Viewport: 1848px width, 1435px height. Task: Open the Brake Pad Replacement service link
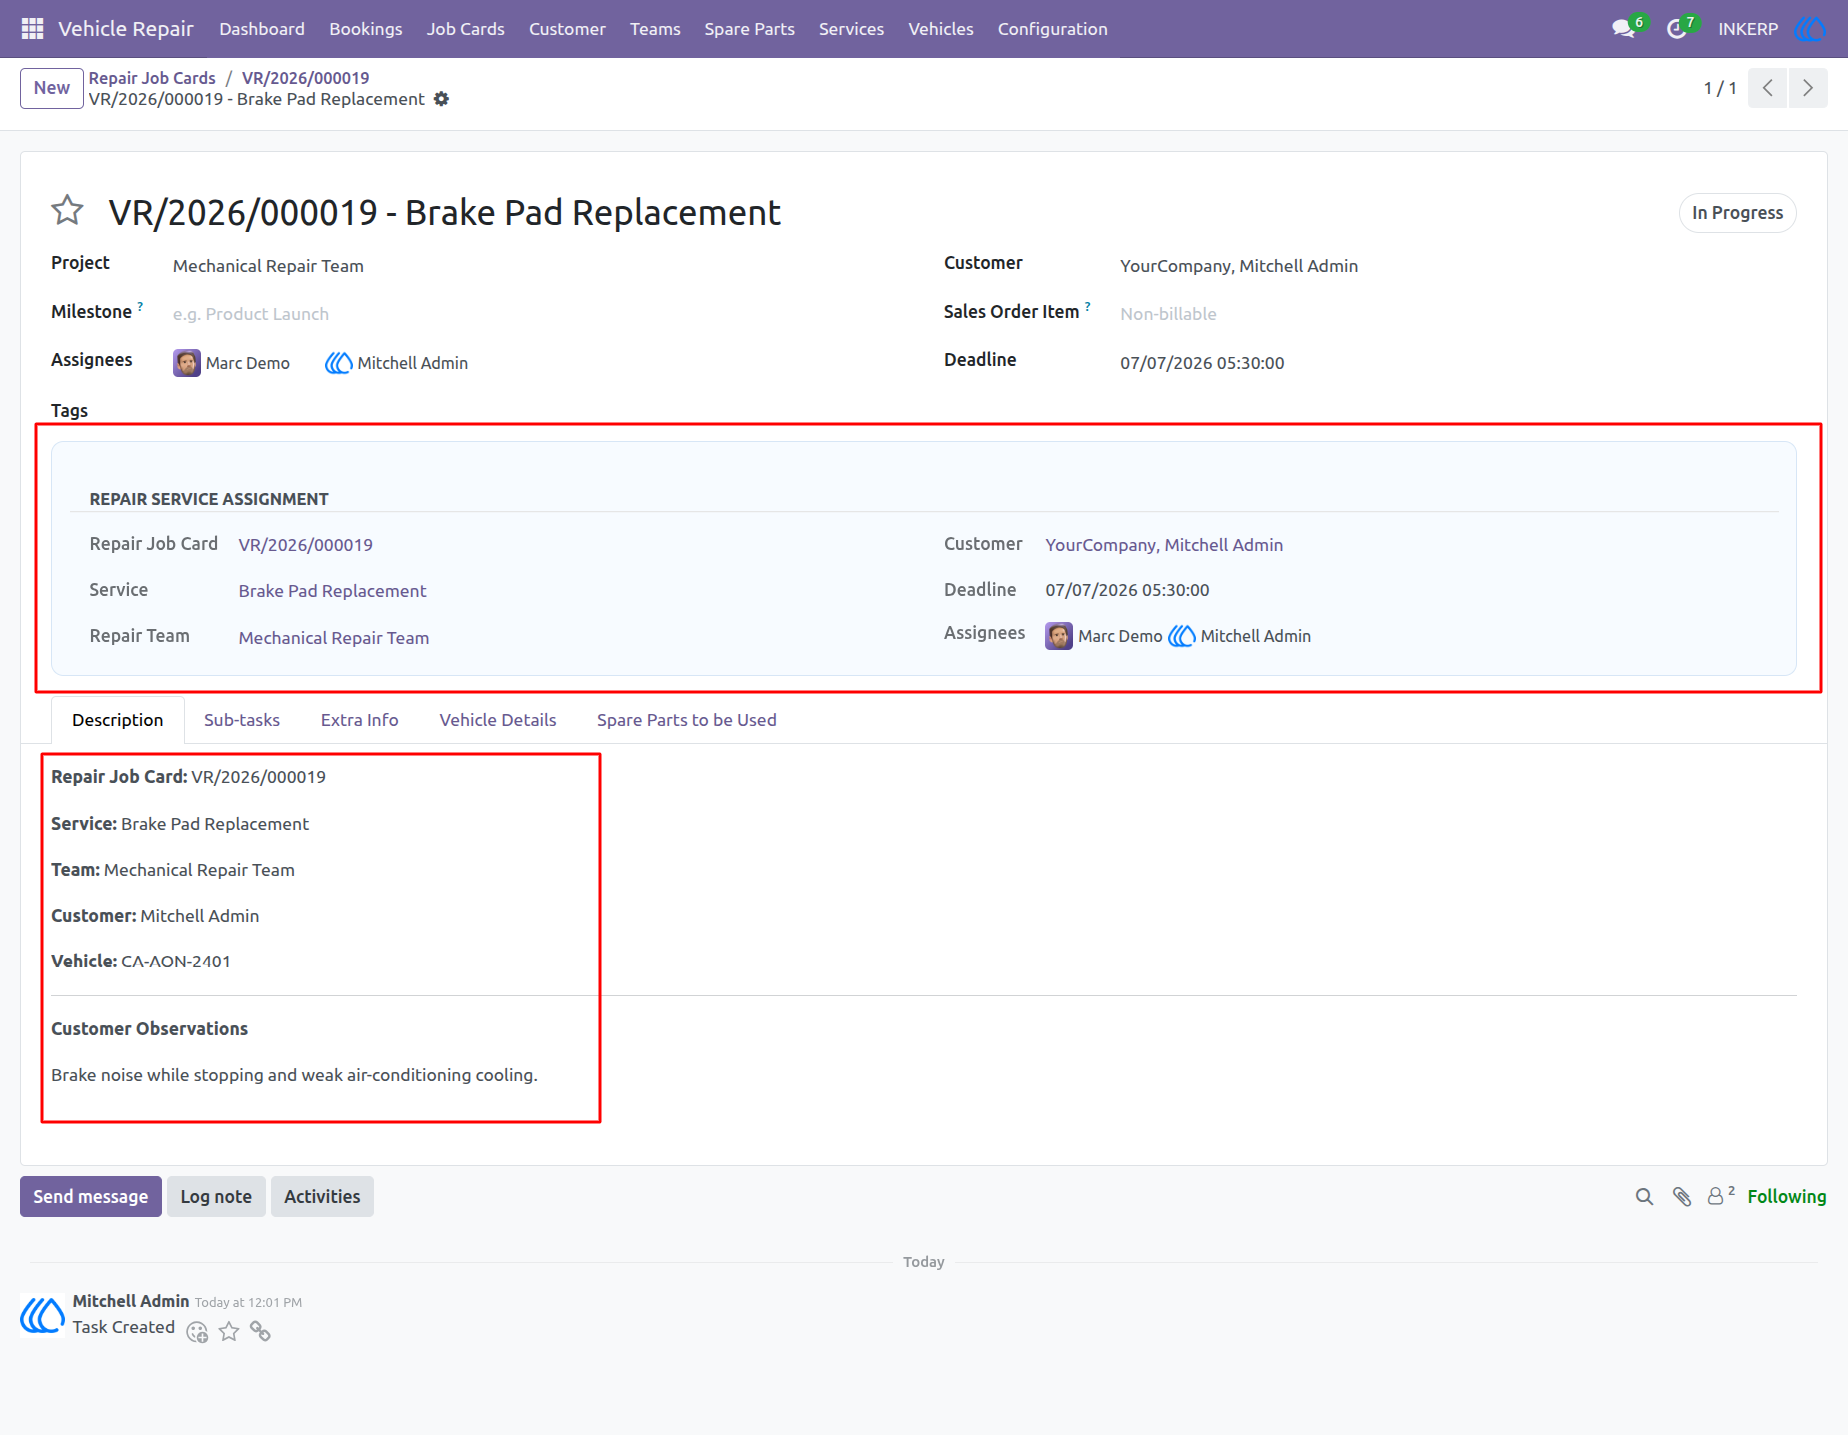coord(333,591)
